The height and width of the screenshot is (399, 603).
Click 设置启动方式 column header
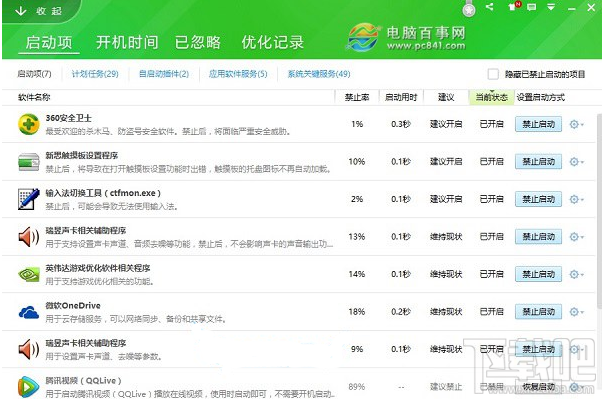[540, 97]
